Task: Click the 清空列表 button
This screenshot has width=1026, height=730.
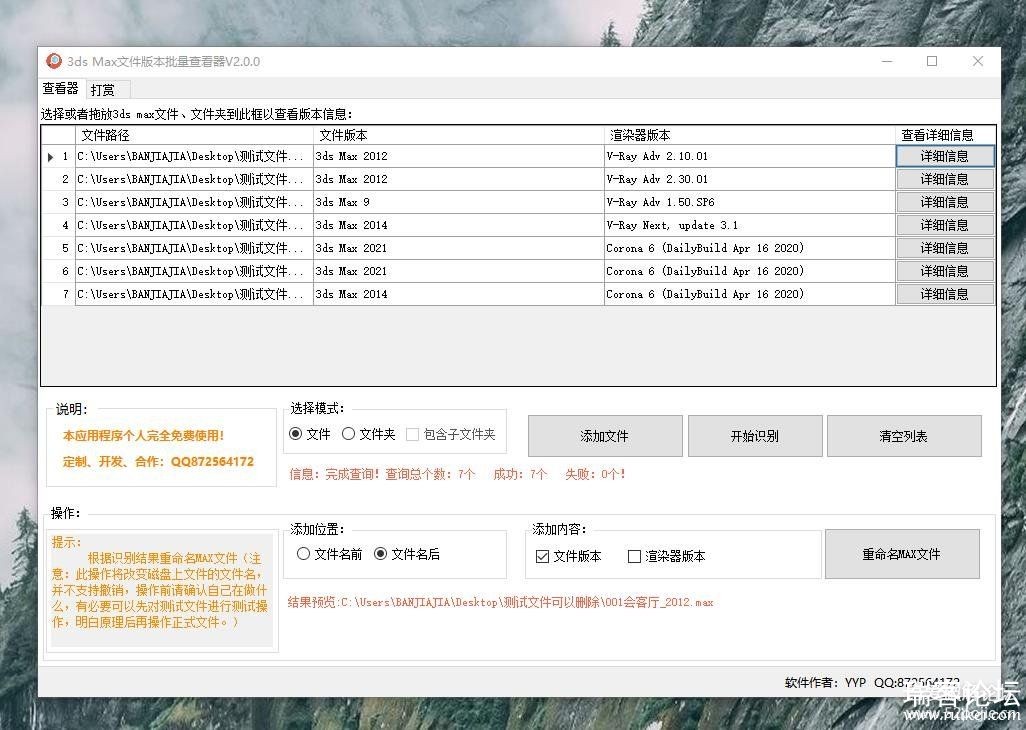Action: pyautogui.click(x=904, y=436)
